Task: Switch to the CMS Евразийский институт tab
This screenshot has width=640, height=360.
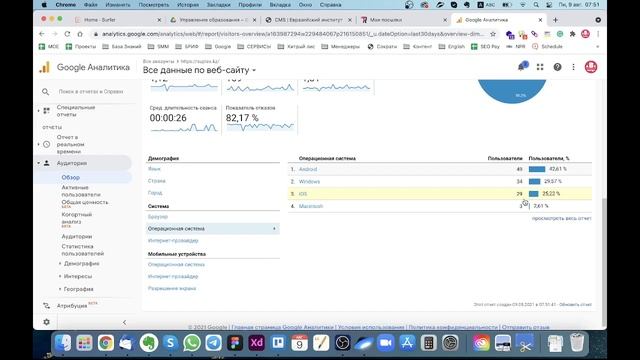Action: (308, 20)
